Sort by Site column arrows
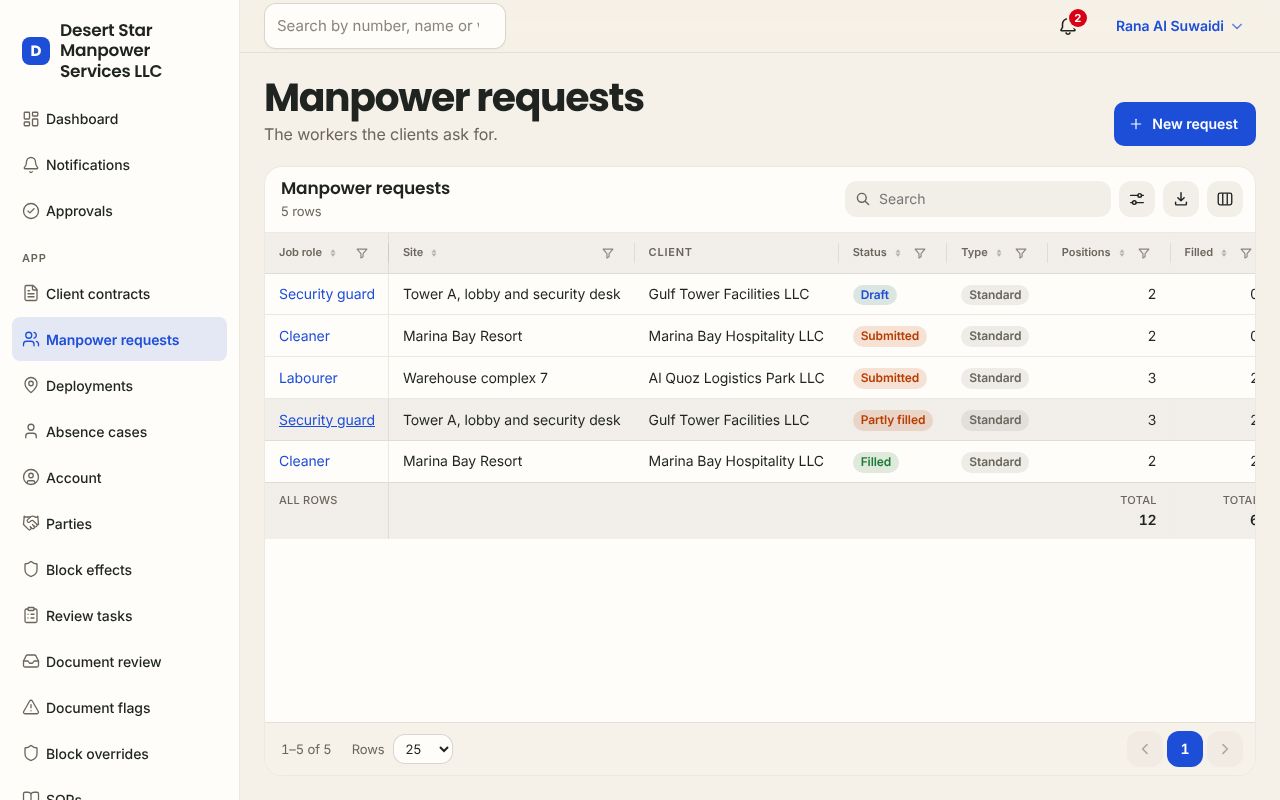This screenshot has width=1280, height=800. [434, 253]
